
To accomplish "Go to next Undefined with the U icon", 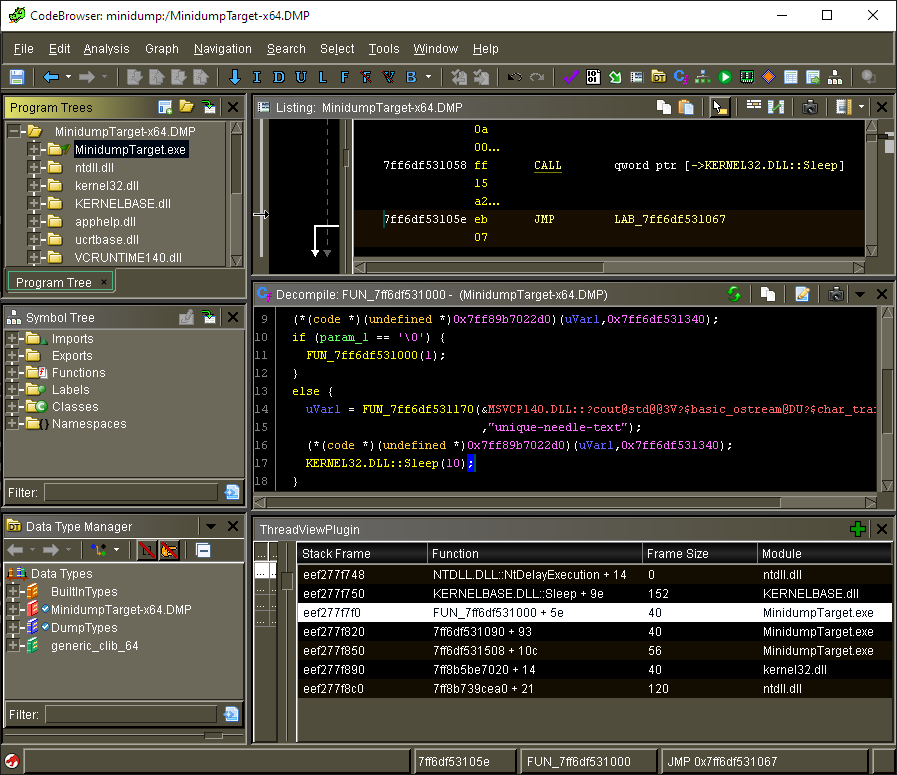I will click(x=301, y=77).
